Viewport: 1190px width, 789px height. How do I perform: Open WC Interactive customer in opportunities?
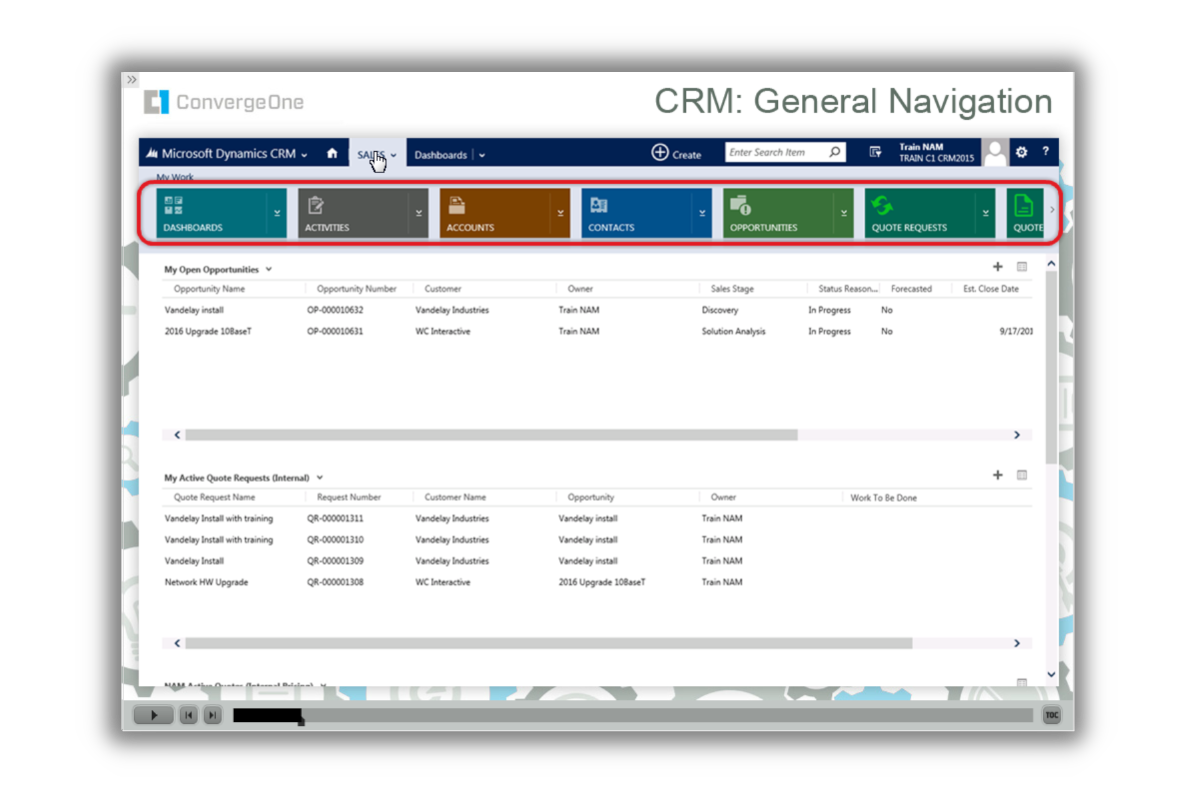442,332
